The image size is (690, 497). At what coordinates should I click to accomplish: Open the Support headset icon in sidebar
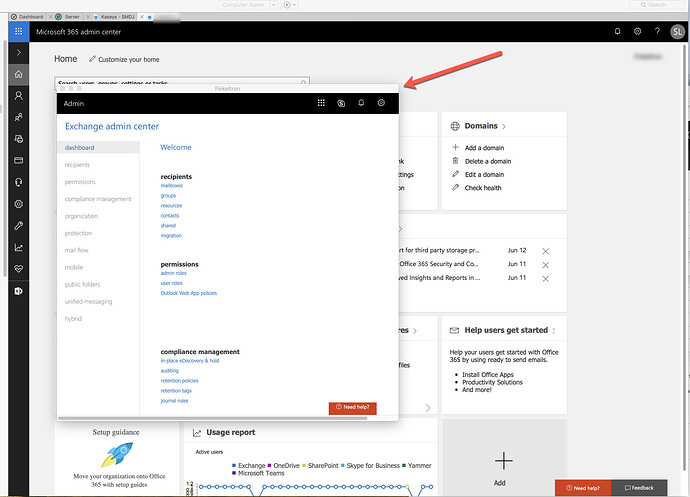pos(19,182)
